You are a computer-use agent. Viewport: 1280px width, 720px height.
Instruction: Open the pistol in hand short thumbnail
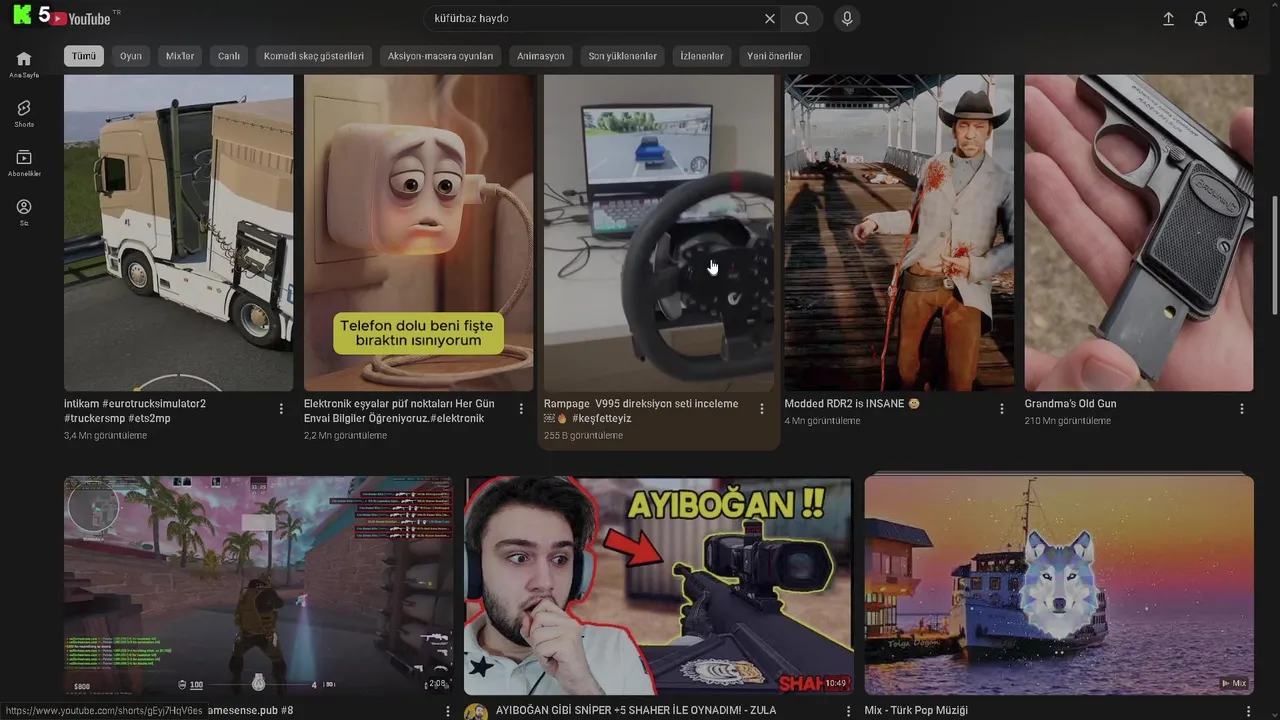pyautogui.click(x=1139, y=232)
